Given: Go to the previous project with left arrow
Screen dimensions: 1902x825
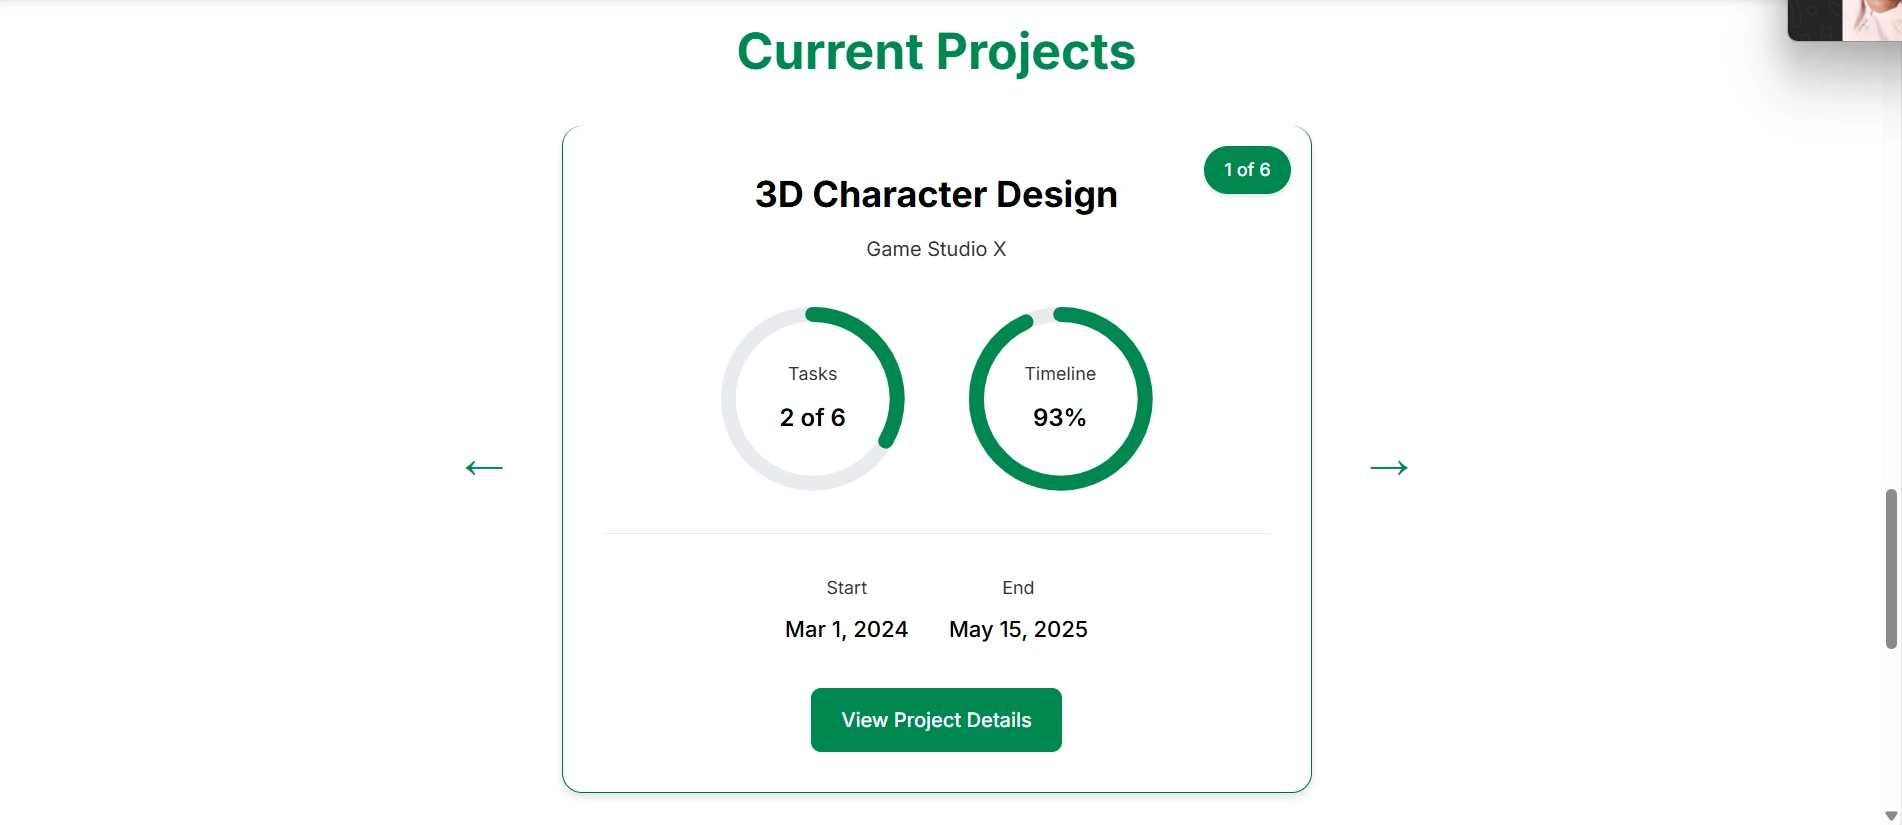Looking at the screenshot, I should (484, 468).
